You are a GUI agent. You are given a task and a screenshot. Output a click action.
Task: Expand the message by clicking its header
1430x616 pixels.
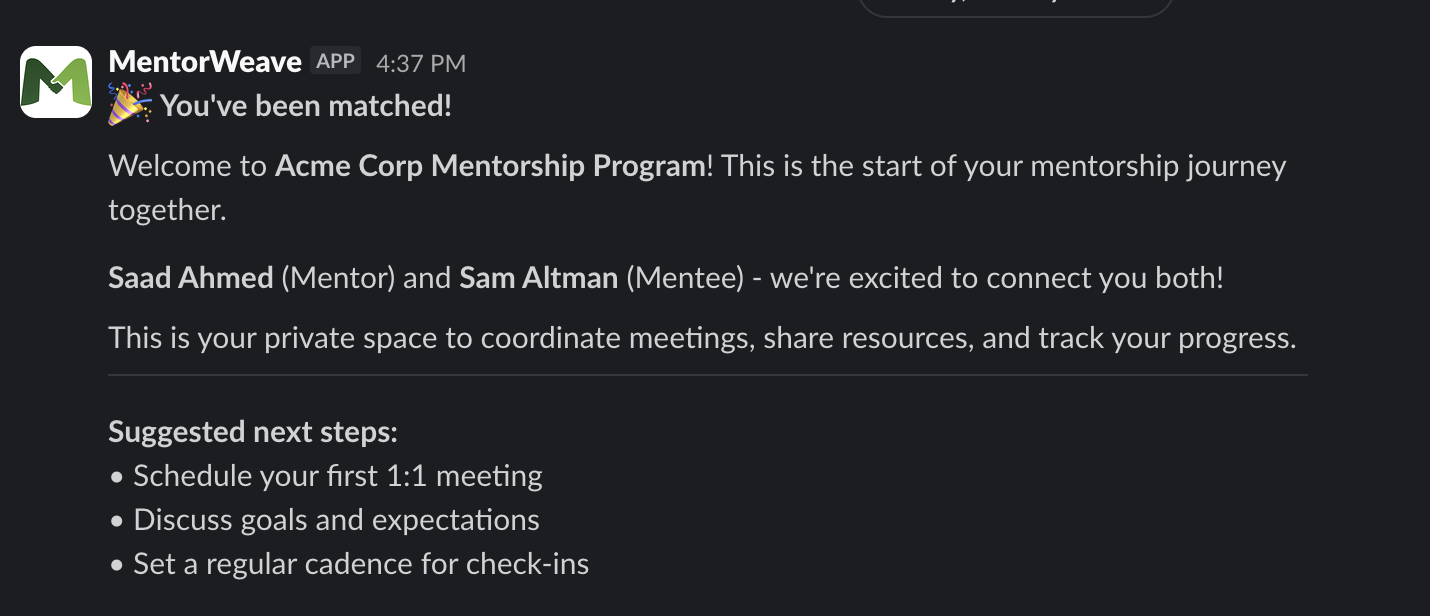[204, 61]
